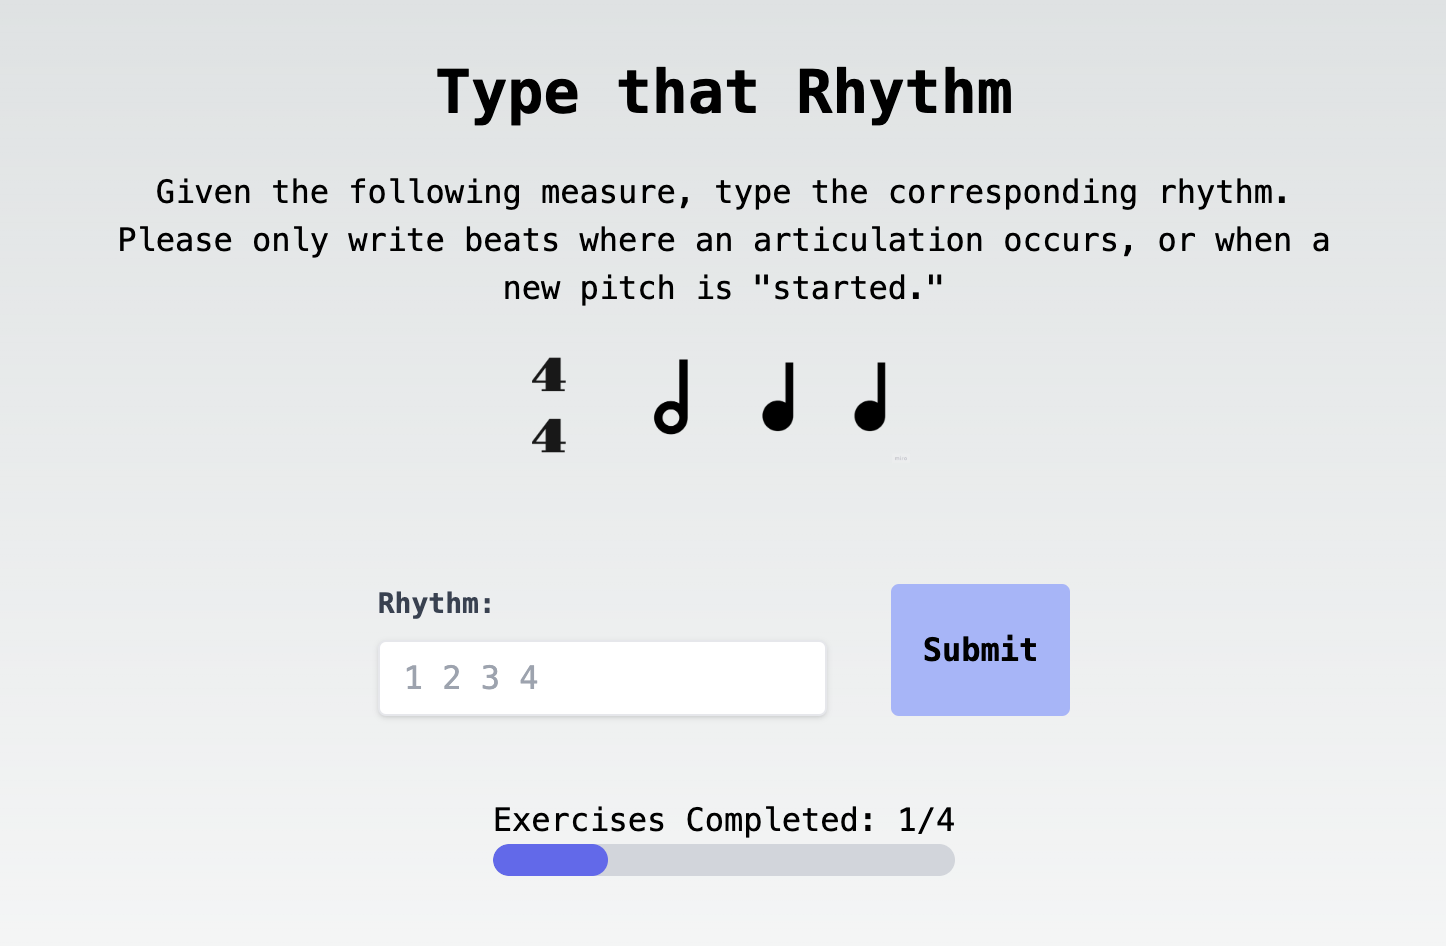The height and width of the screenshot is (946, 1446).
Task: Click the bottom 4 of the time signature
Action: point(549,437)
